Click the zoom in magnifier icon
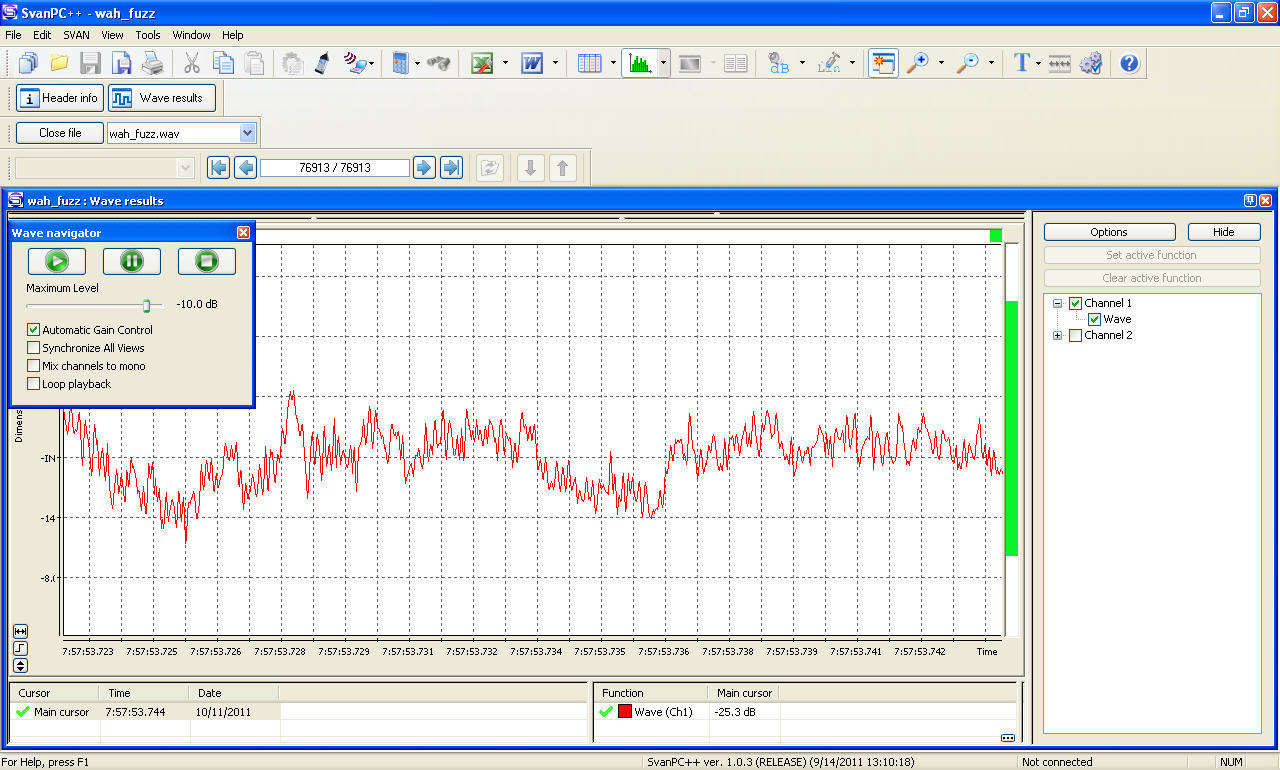This screenshot has height=770, width=1280. point(917,63)
